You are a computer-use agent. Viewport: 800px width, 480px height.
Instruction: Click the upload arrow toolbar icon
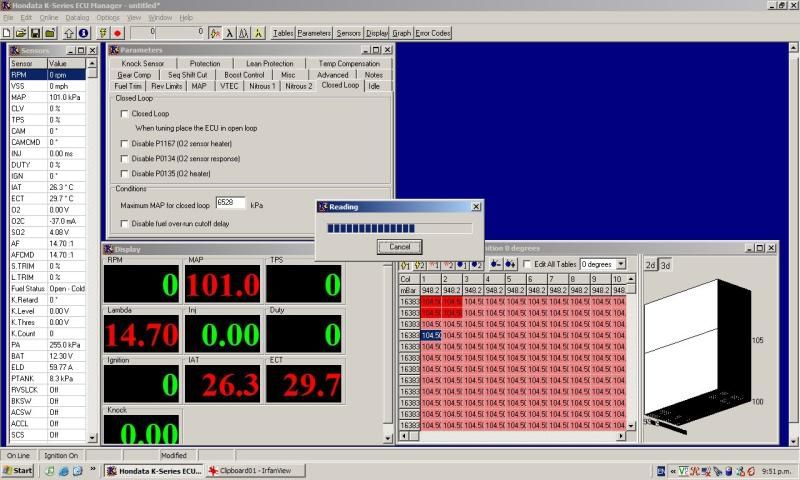[67, 33]
